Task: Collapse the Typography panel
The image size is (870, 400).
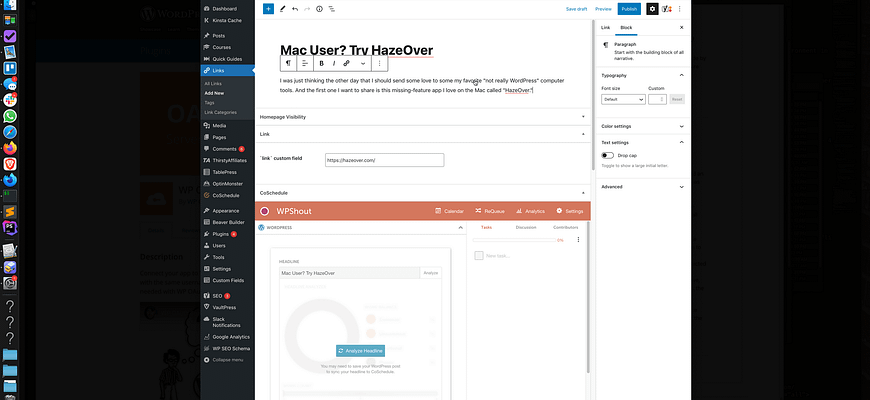Action: click(681, 75)
